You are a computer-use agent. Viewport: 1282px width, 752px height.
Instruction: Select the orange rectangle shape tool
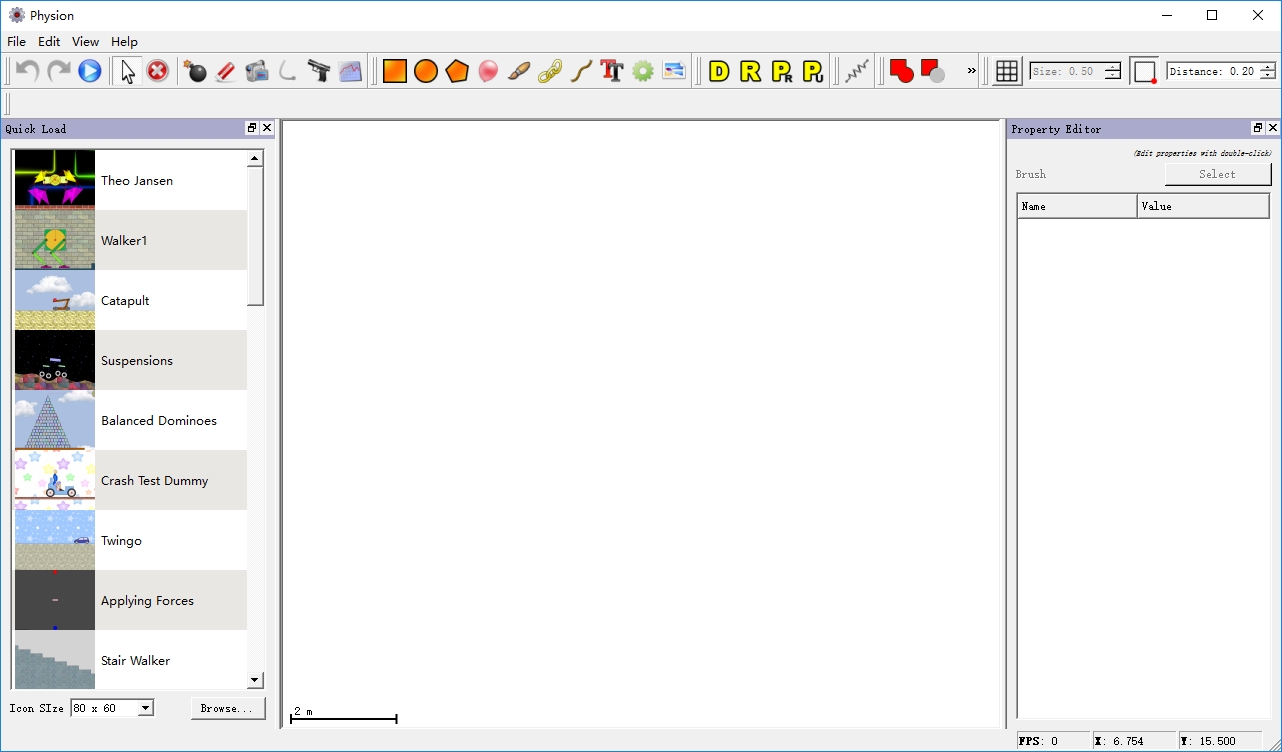(x=395, y=71)
